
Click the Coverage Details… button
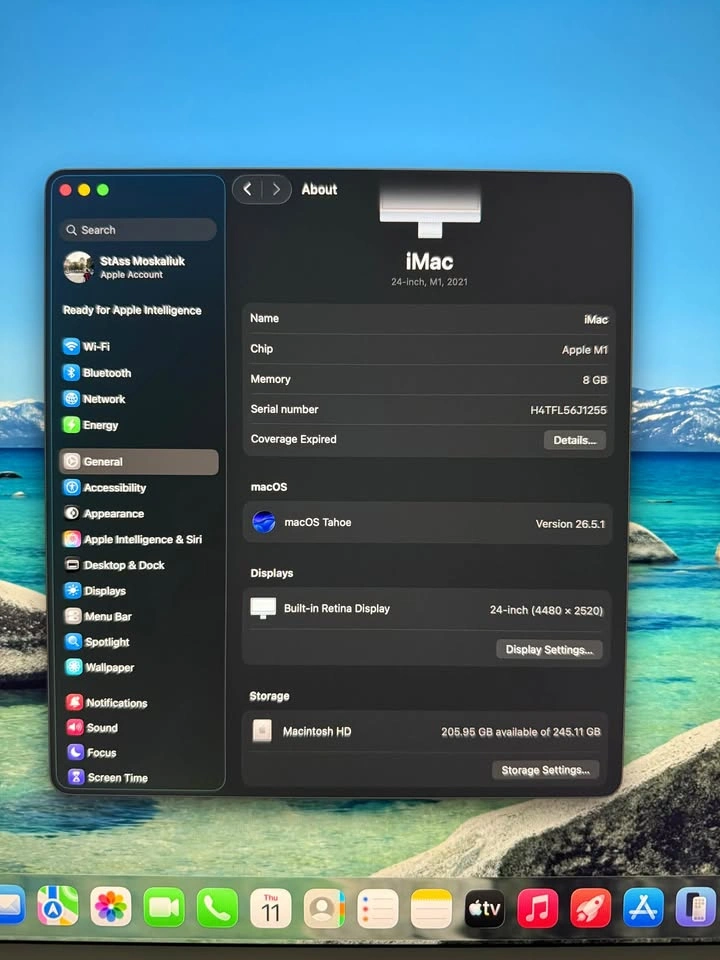(574, 440)
